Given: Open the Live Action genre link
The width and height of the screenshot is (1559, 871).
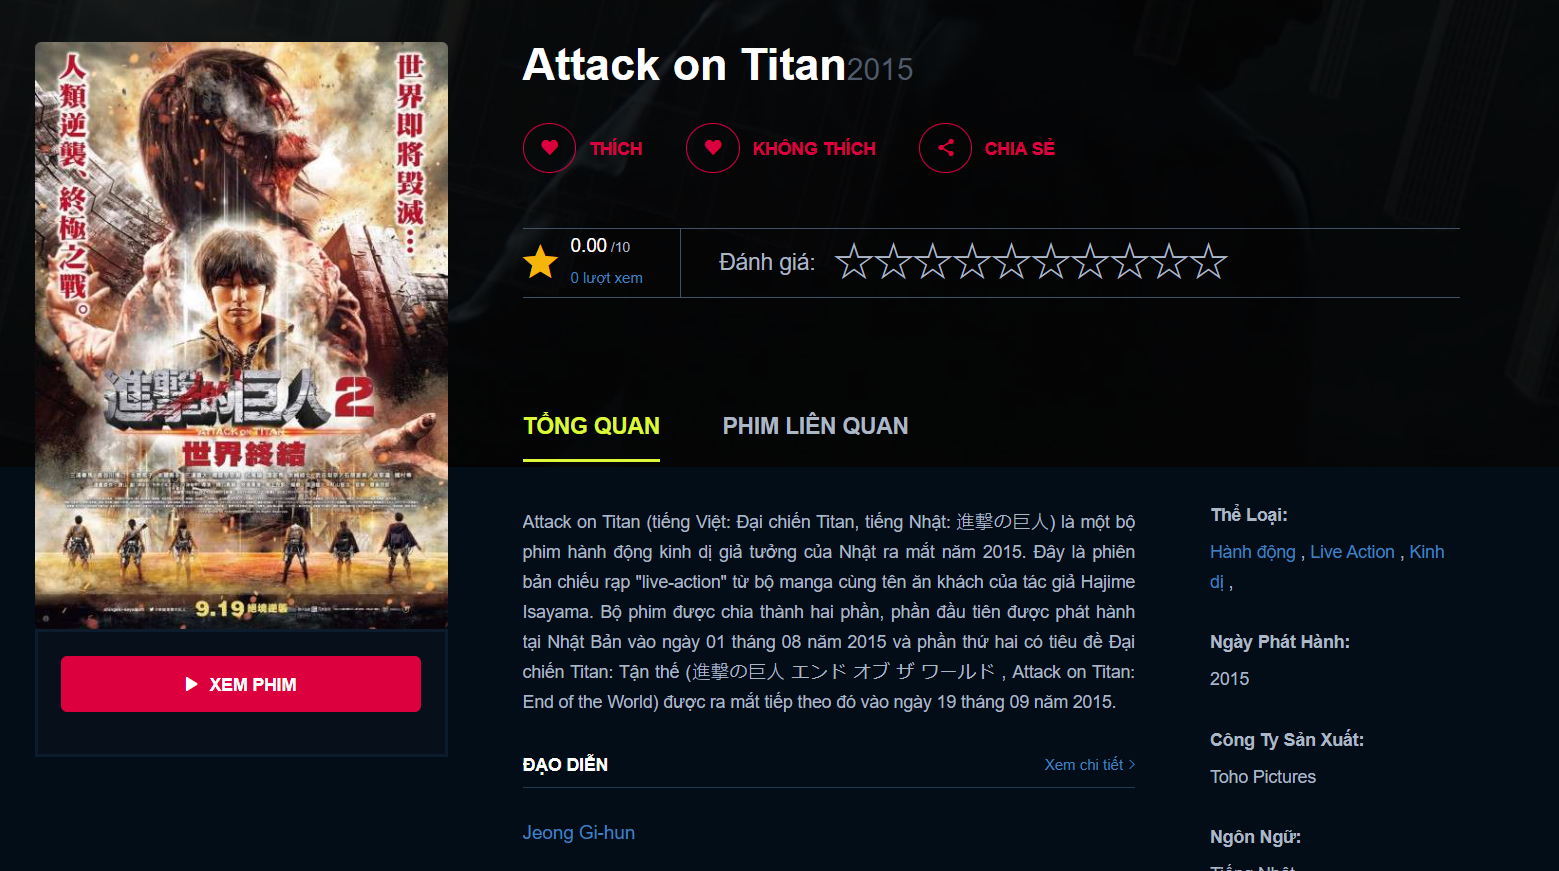Looking at the screenshot, I should point(1352,552).
